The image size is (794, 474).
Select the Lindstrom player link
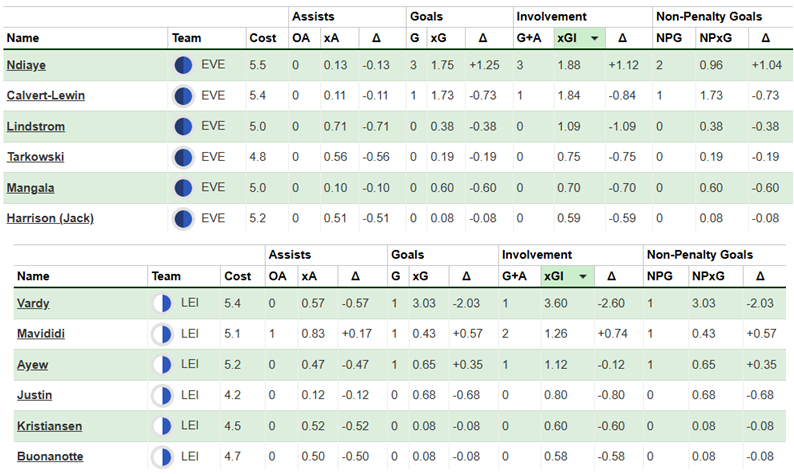pyautogui.click(x=35, y=126)
